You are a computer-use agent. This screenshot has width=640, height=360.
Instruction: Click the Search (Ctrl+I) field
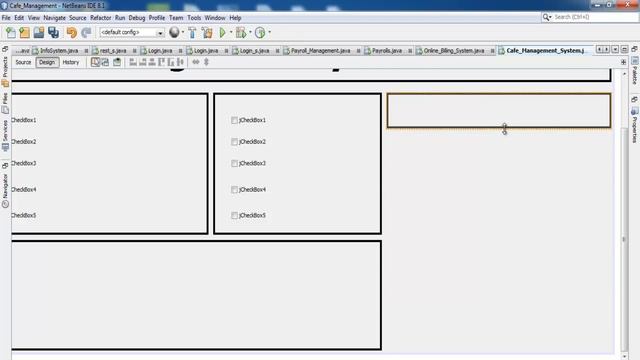coord(589,17)
